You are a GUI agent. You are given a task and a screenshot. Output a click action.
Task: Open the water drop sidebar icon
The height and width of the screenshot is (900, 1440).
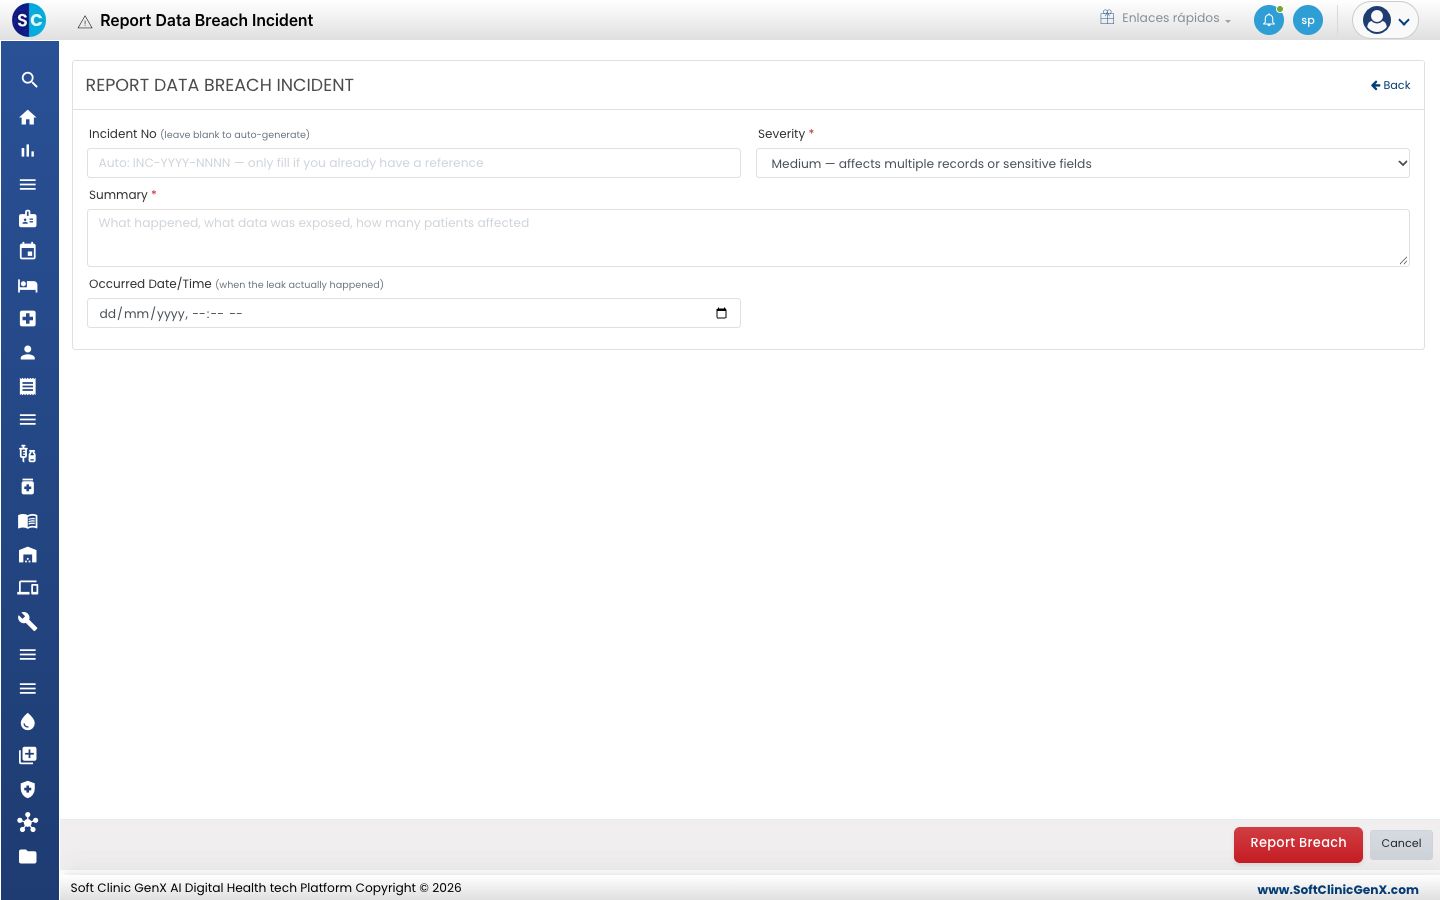(x=28, y=722)
